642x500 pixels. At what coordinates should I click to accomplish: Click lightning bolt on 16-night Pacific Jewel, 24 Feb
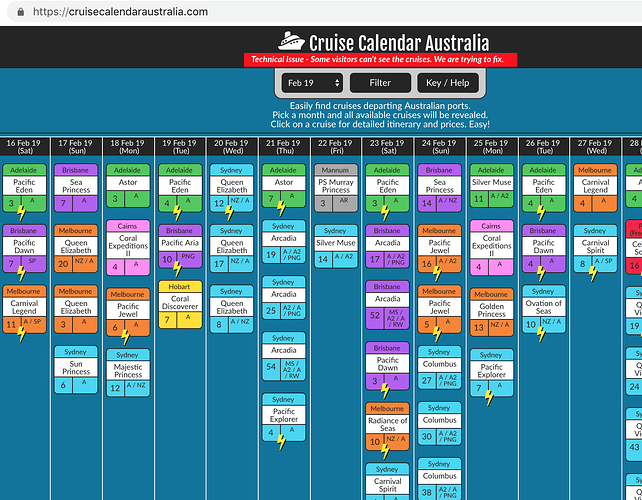(x=437, y=274)
